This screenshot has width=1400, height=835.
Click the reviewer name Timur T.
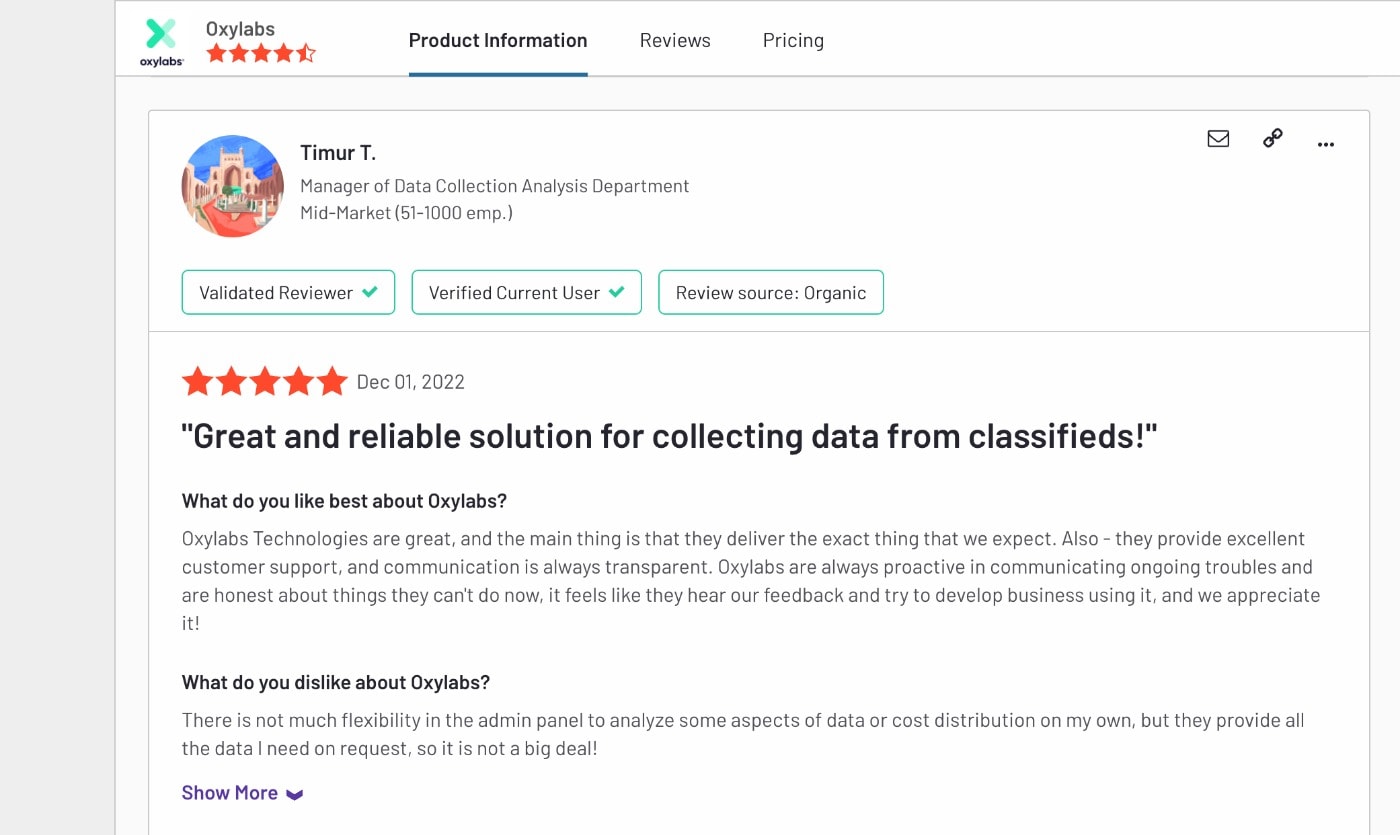pos(338,153)
